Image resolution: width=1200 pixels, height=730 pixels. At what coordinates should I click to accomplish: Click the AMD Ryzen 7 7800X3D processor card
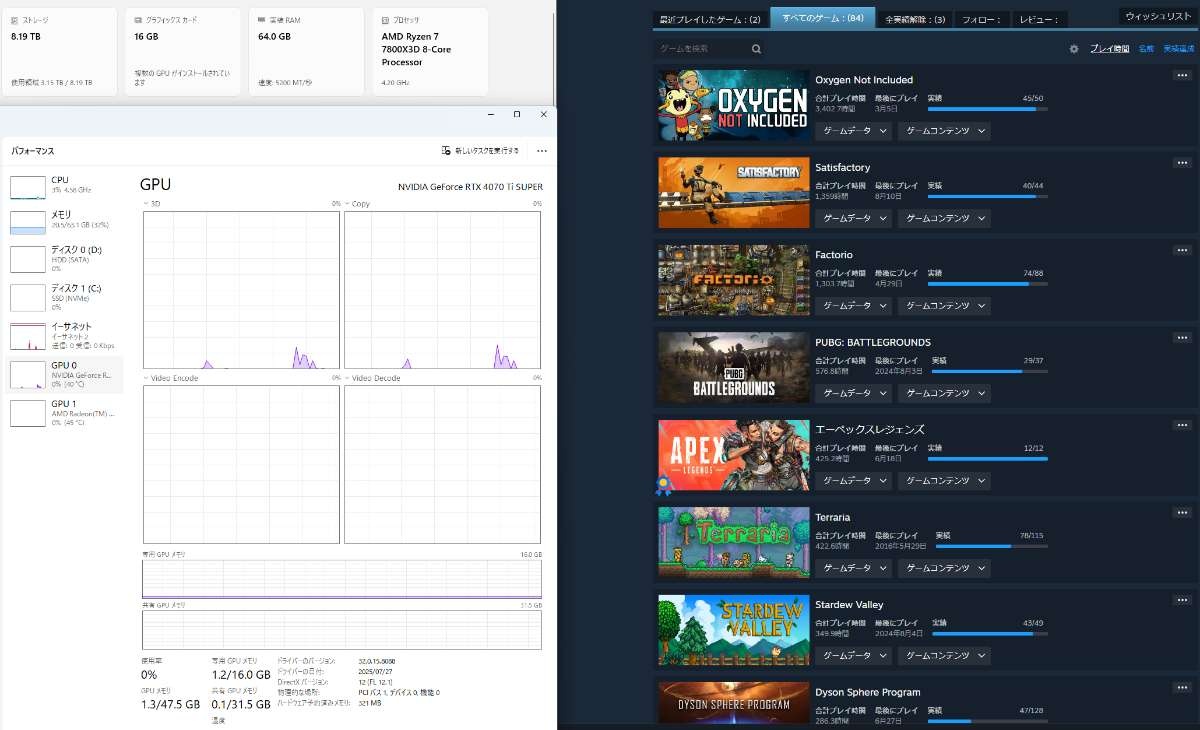[x=430, y=52]
